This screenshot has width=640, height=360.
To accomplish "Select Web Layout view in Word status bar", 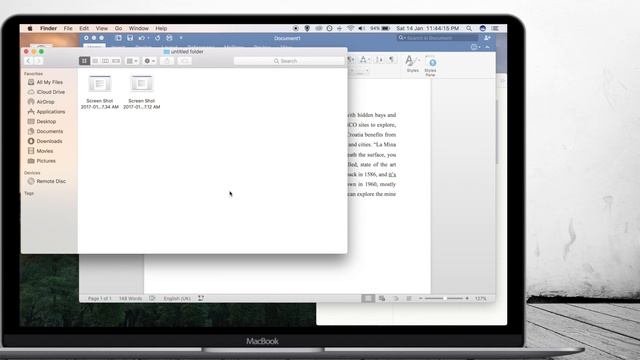I will 382,298.
